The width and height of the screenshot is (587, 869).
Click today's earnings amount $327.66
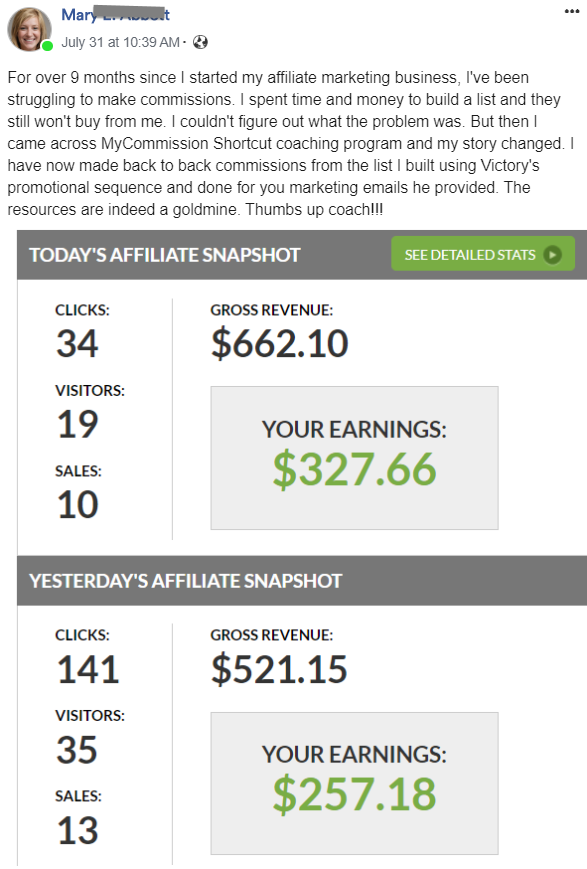tap(355, 469)
